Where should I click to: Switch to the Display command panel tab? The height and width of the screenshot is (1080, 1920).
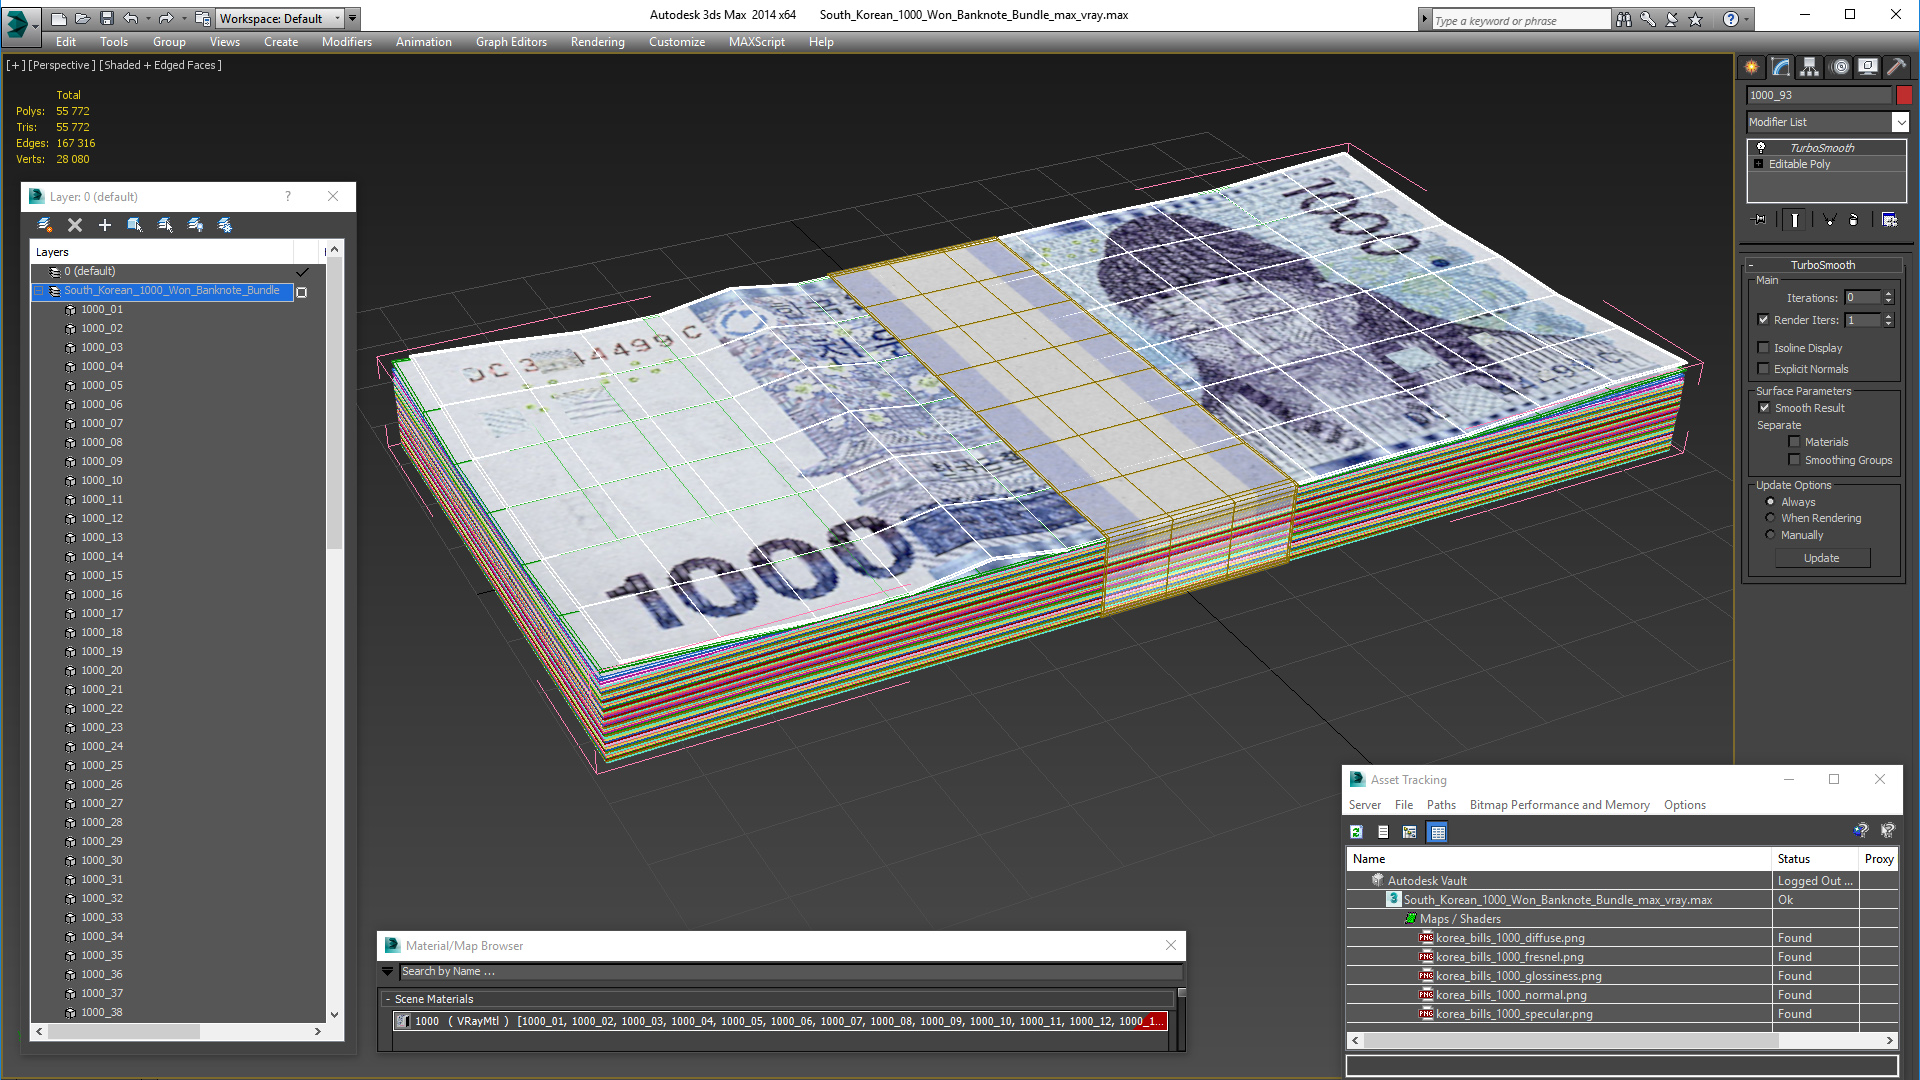pos(1868,67)
